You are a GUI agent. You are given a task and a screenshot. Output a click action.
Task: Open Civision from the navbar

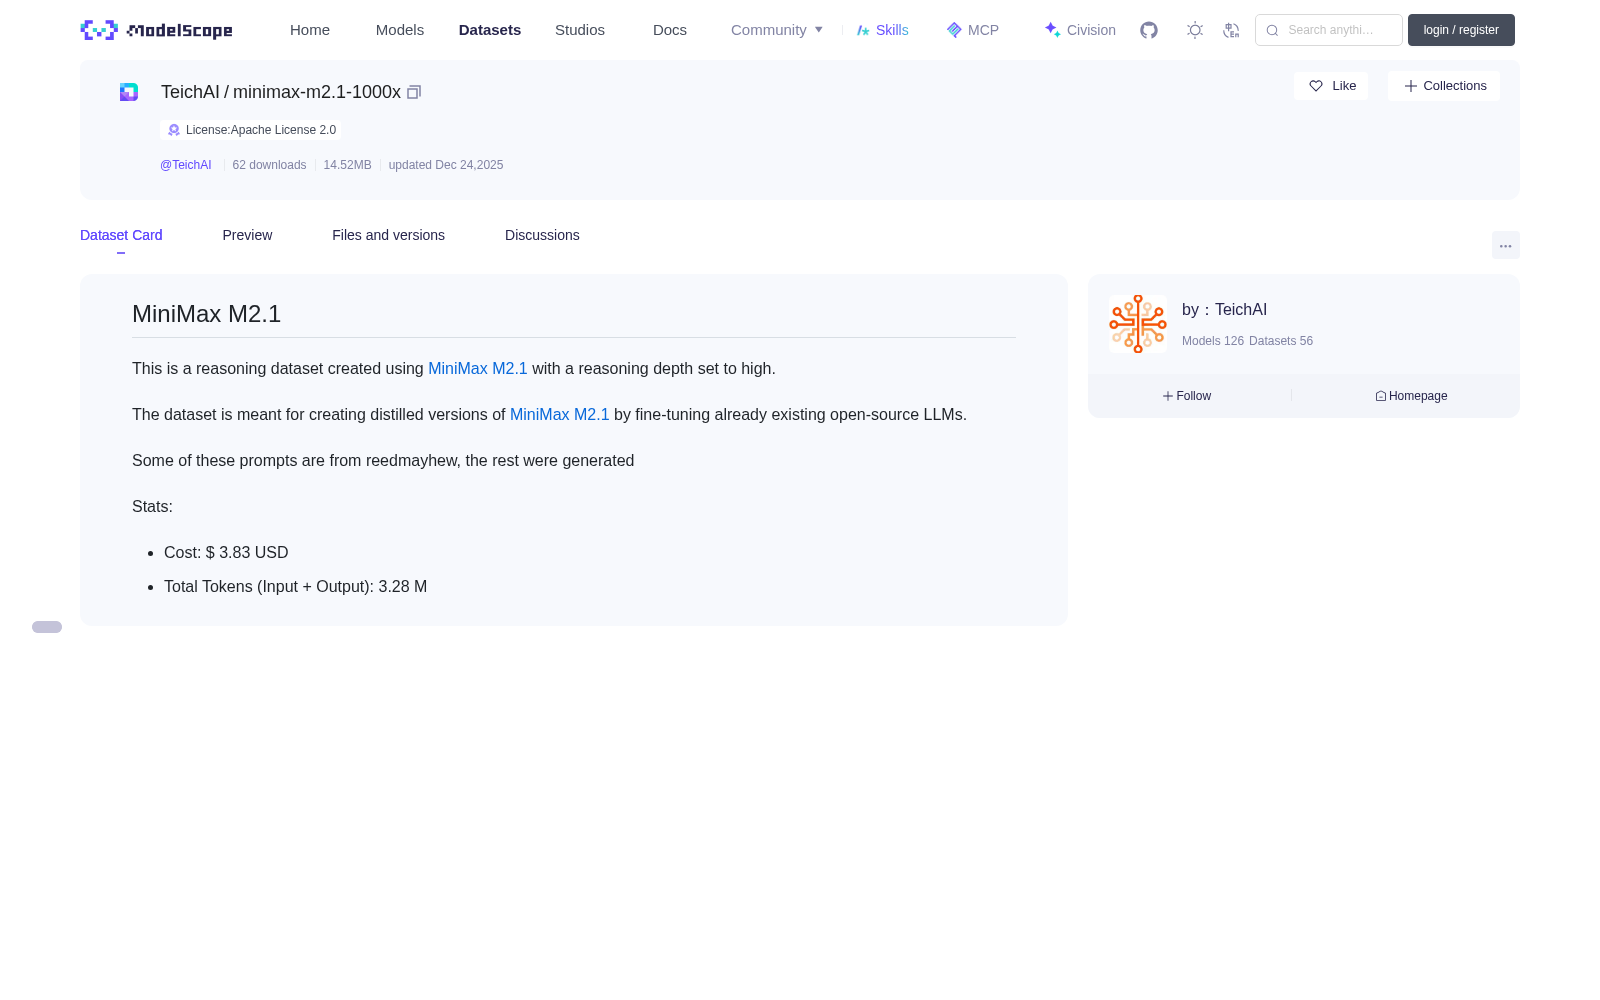point(1080,30)
